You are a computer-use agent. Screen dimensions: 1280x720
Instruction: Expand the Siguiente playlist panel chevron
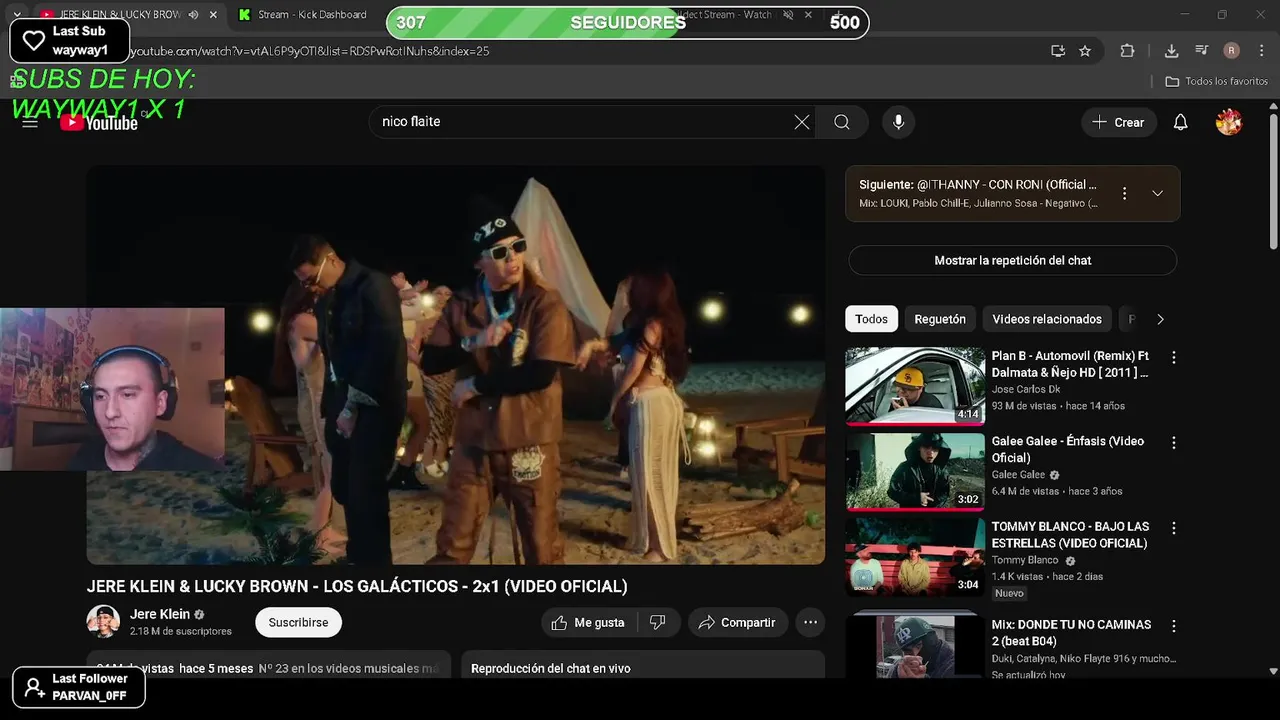[1157, 193]
